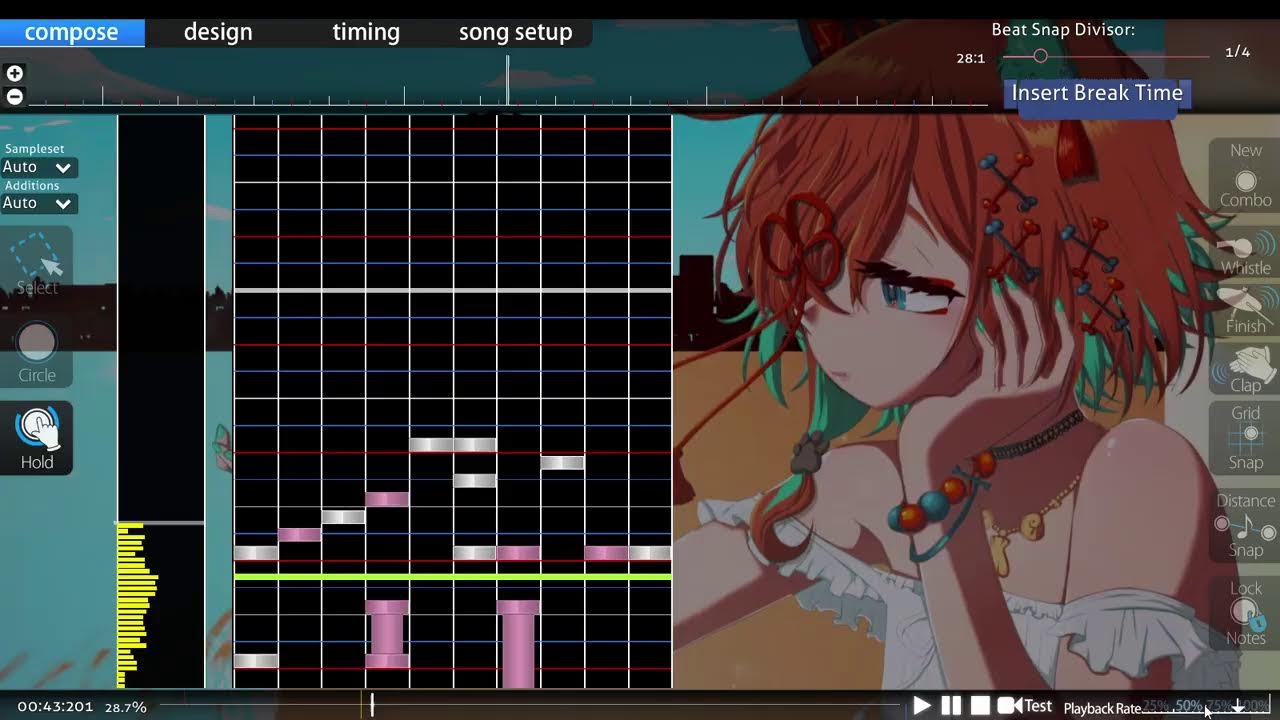Stop playback
The width and height of the screenshot is (1280, 720).
pos(980,706)
